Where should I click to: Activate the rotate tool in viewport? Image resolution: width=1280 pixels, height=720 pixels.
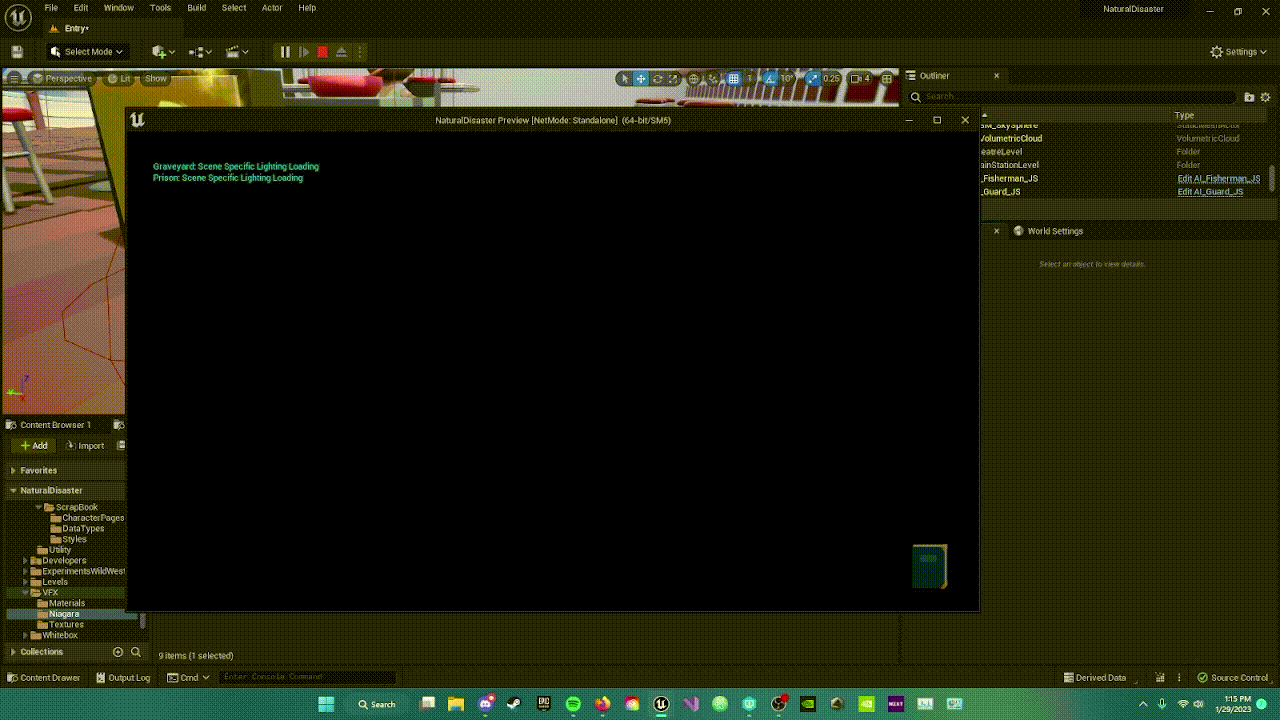tap(657, 78)
